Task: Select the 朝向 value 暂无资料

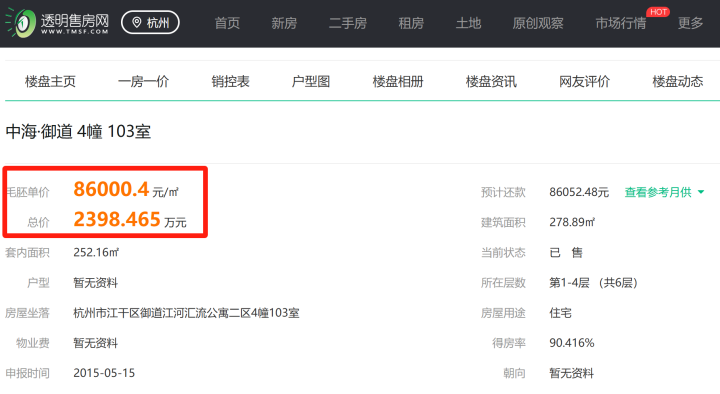Action: coord(572,373)
